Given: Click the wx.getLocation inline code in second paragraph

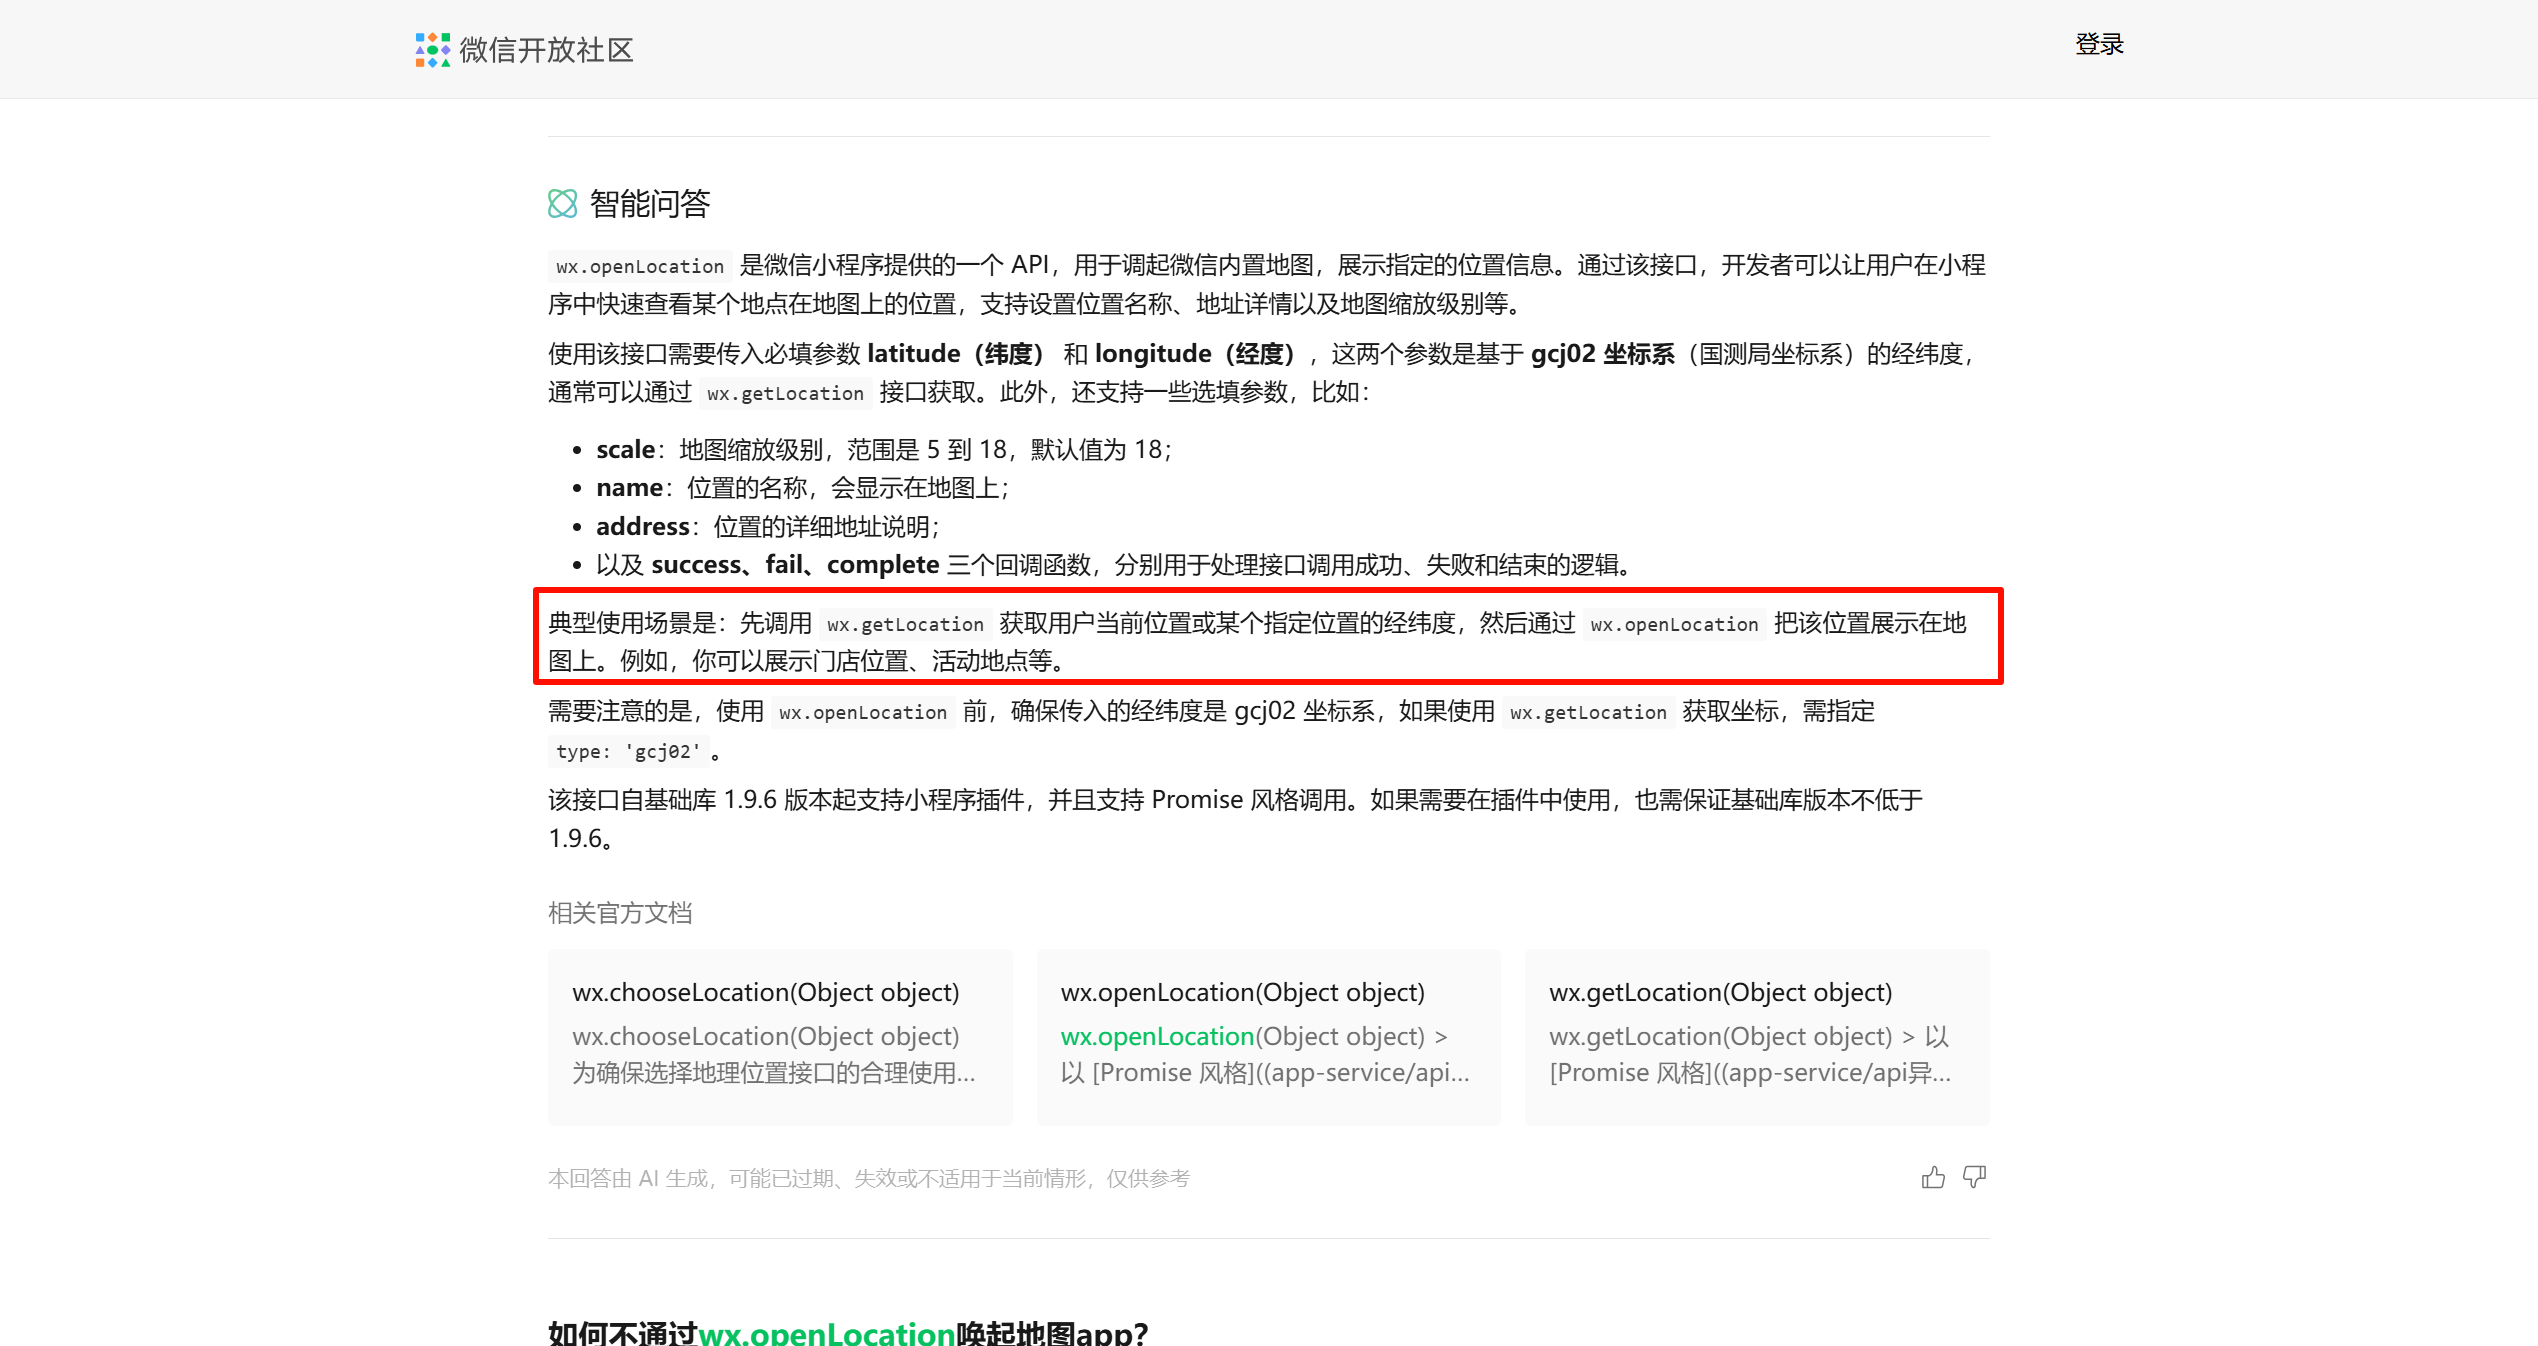Looking at the screenshot, I should point(785,393).
